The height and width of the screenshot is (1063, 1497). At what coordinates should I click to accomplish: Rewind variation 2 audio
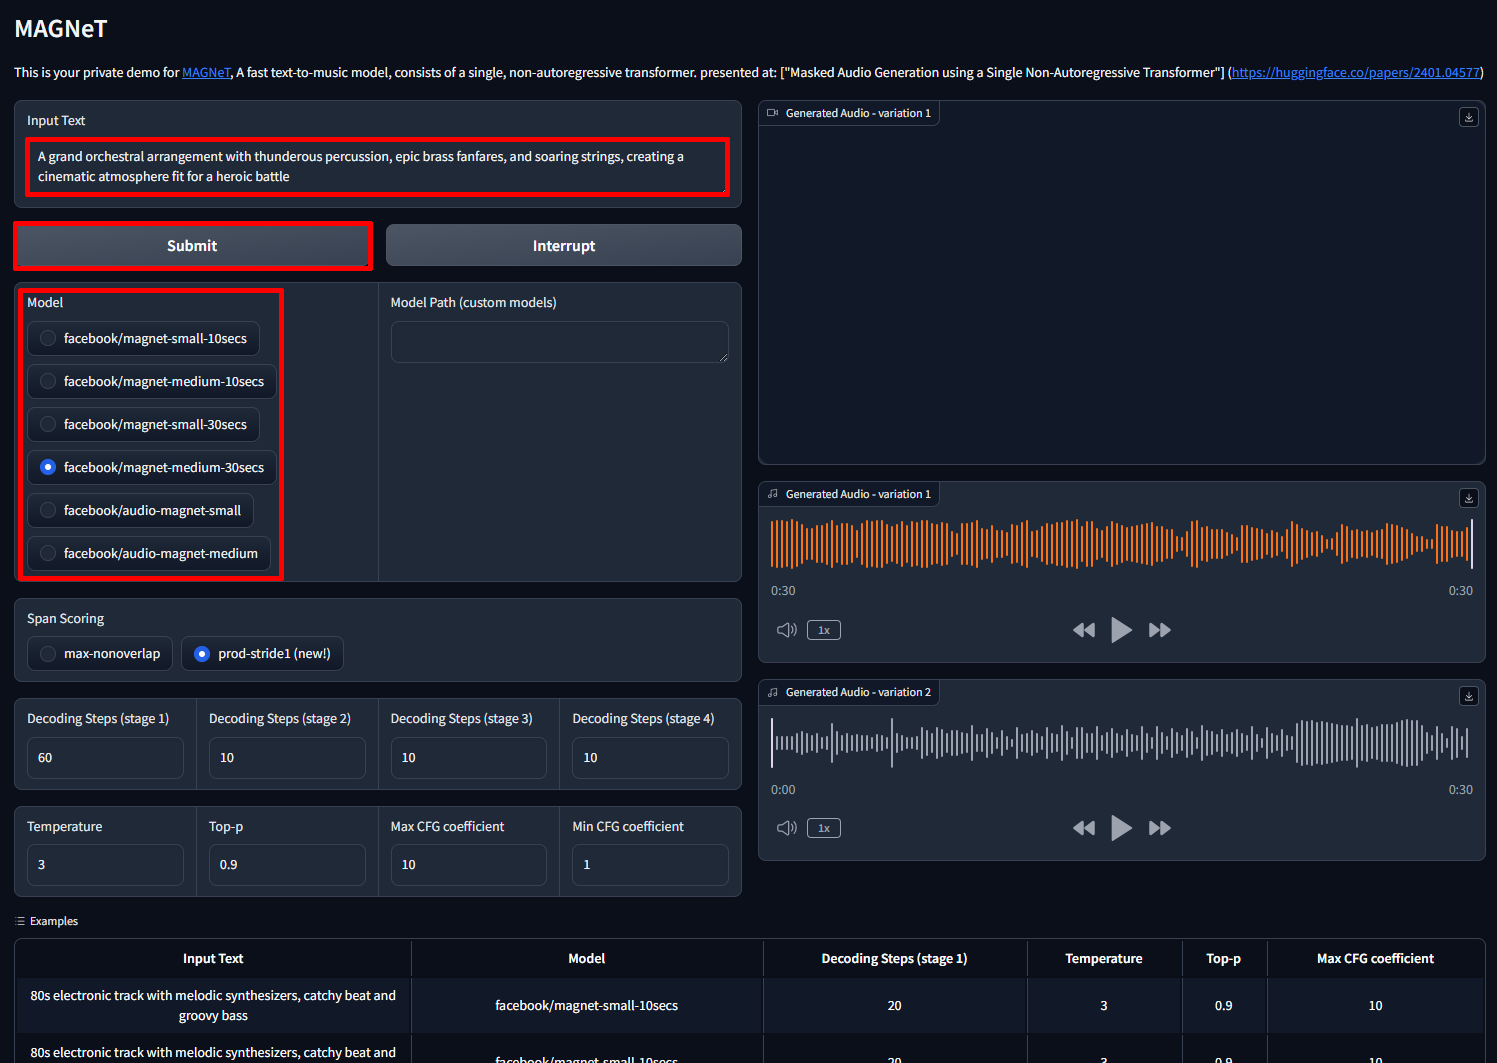coord(1084,828)
